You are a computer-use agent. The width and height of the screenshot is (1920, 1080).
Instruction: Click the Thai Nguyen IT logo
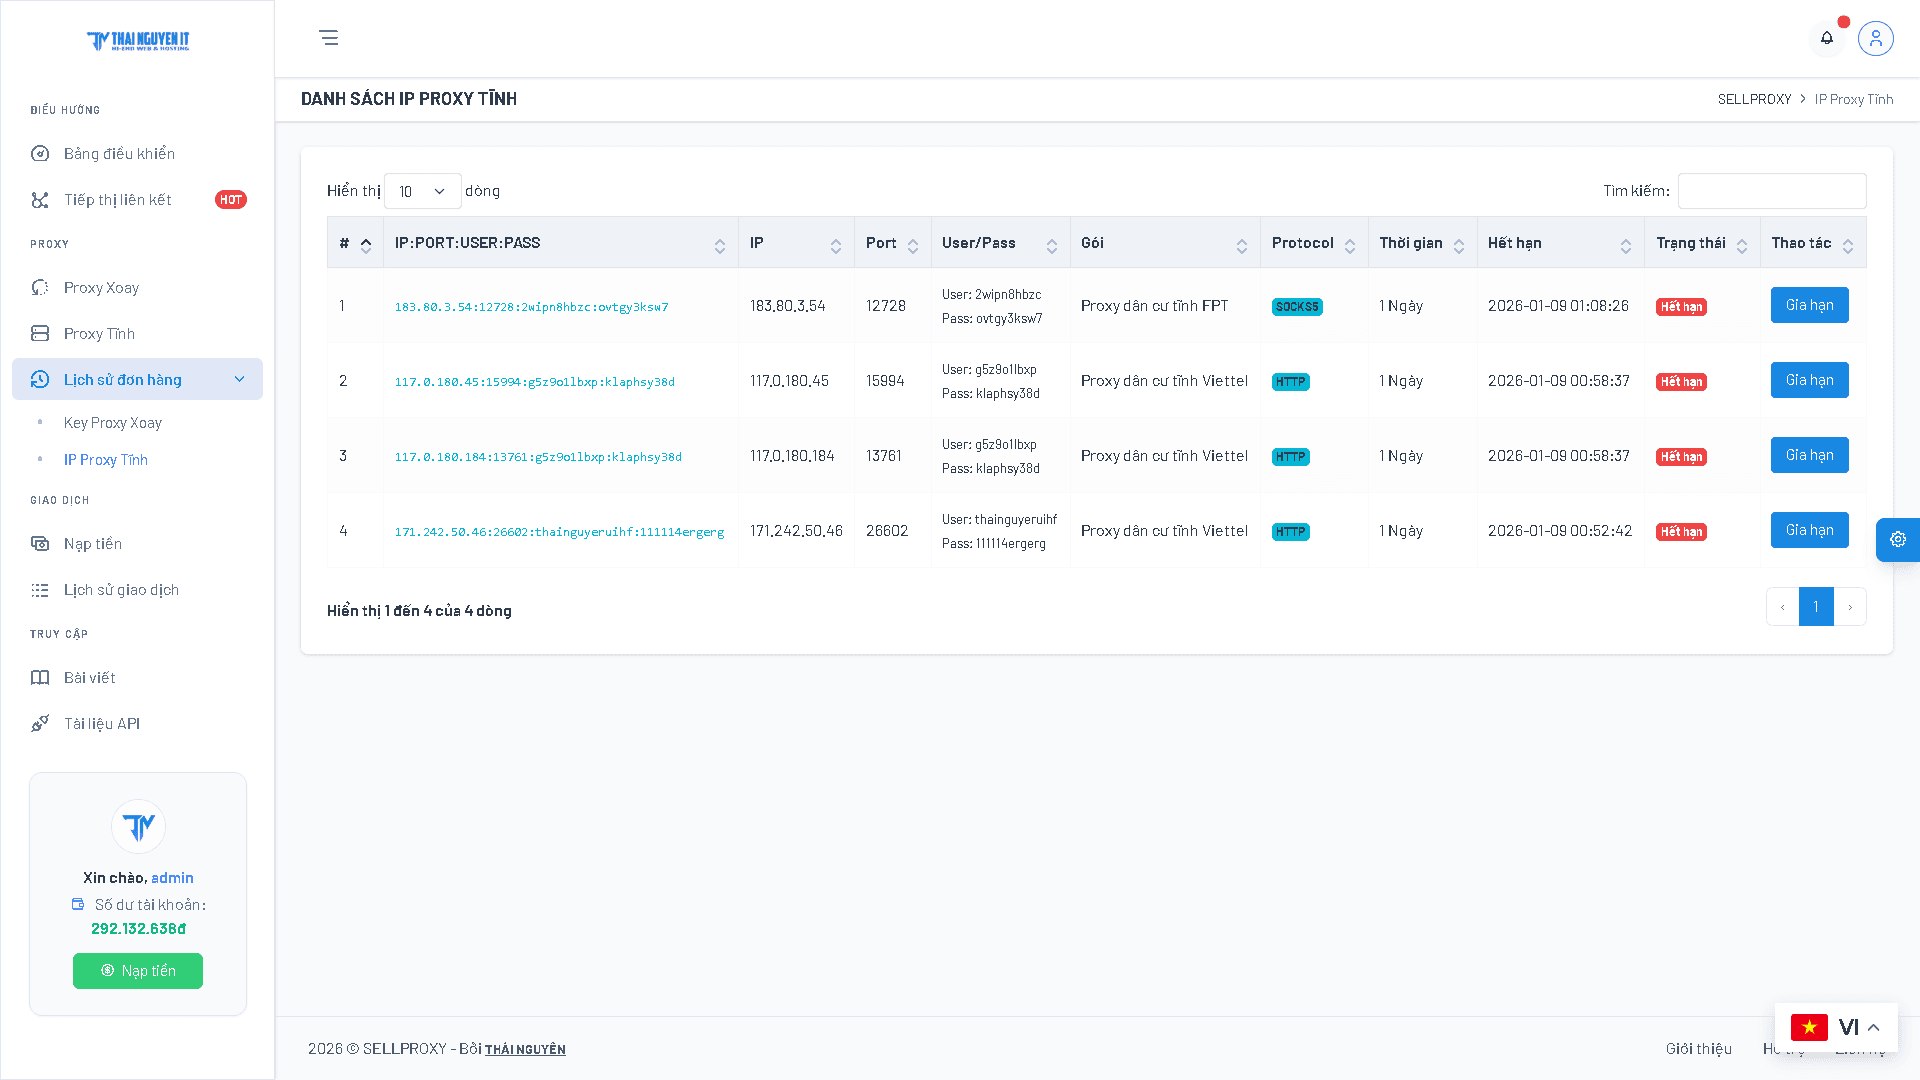138,41
